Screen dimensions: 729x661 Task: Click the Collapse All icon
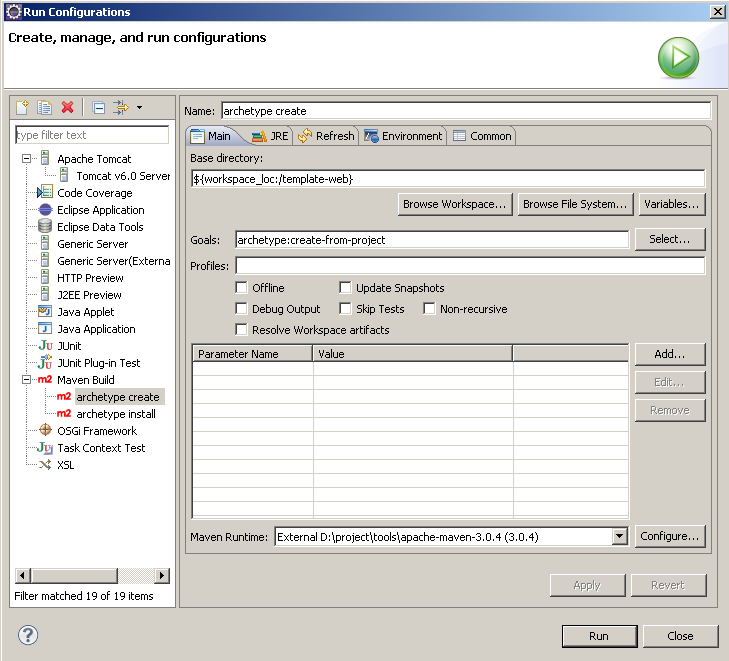click(x=99, y=108)
